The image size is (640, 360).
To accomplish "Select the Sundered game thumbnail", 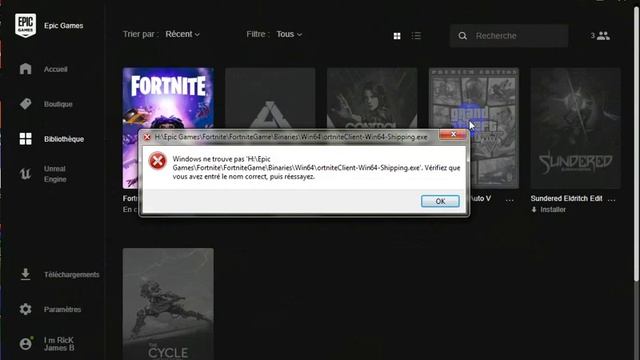I will 576,128.
